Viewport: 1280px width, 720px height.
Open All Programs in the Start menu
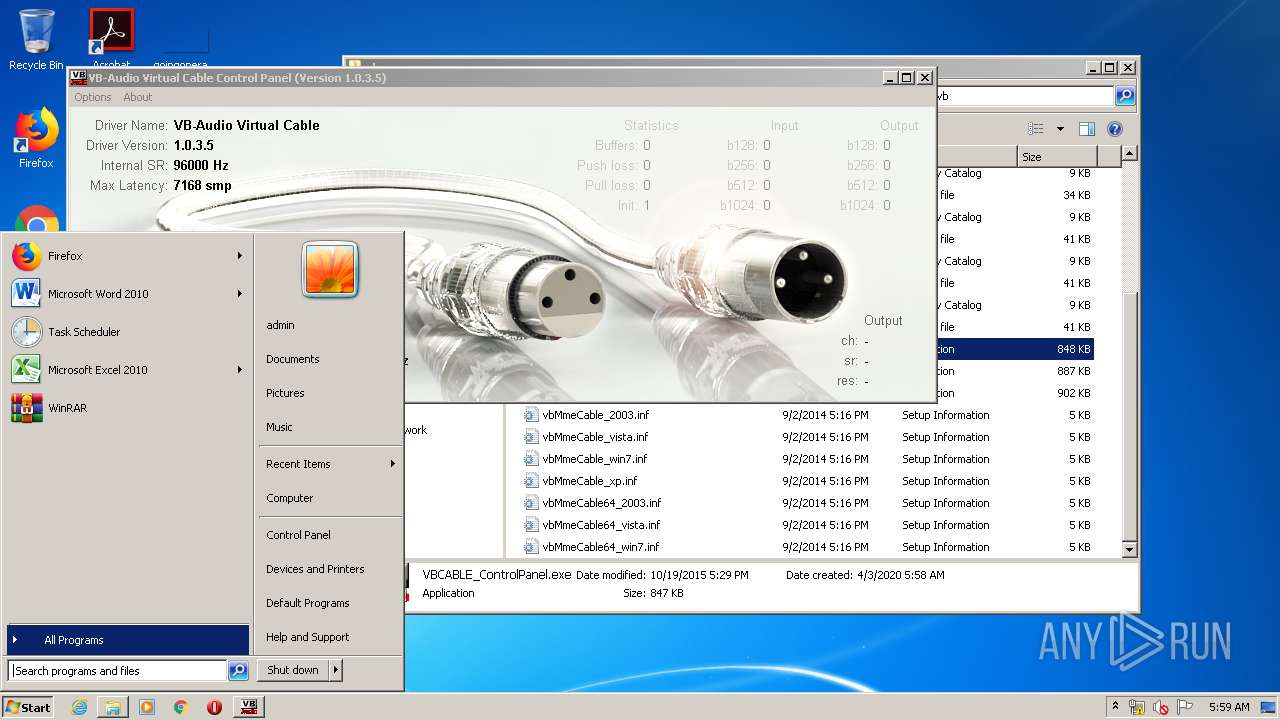point(128,640)
